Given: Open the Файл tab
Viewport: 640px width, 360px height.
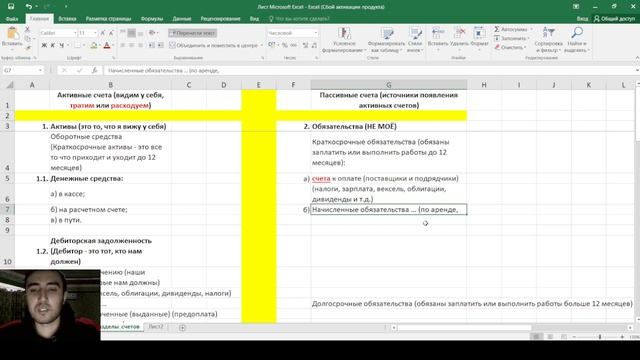Looking at the screenshot, I should click(12, 18).
